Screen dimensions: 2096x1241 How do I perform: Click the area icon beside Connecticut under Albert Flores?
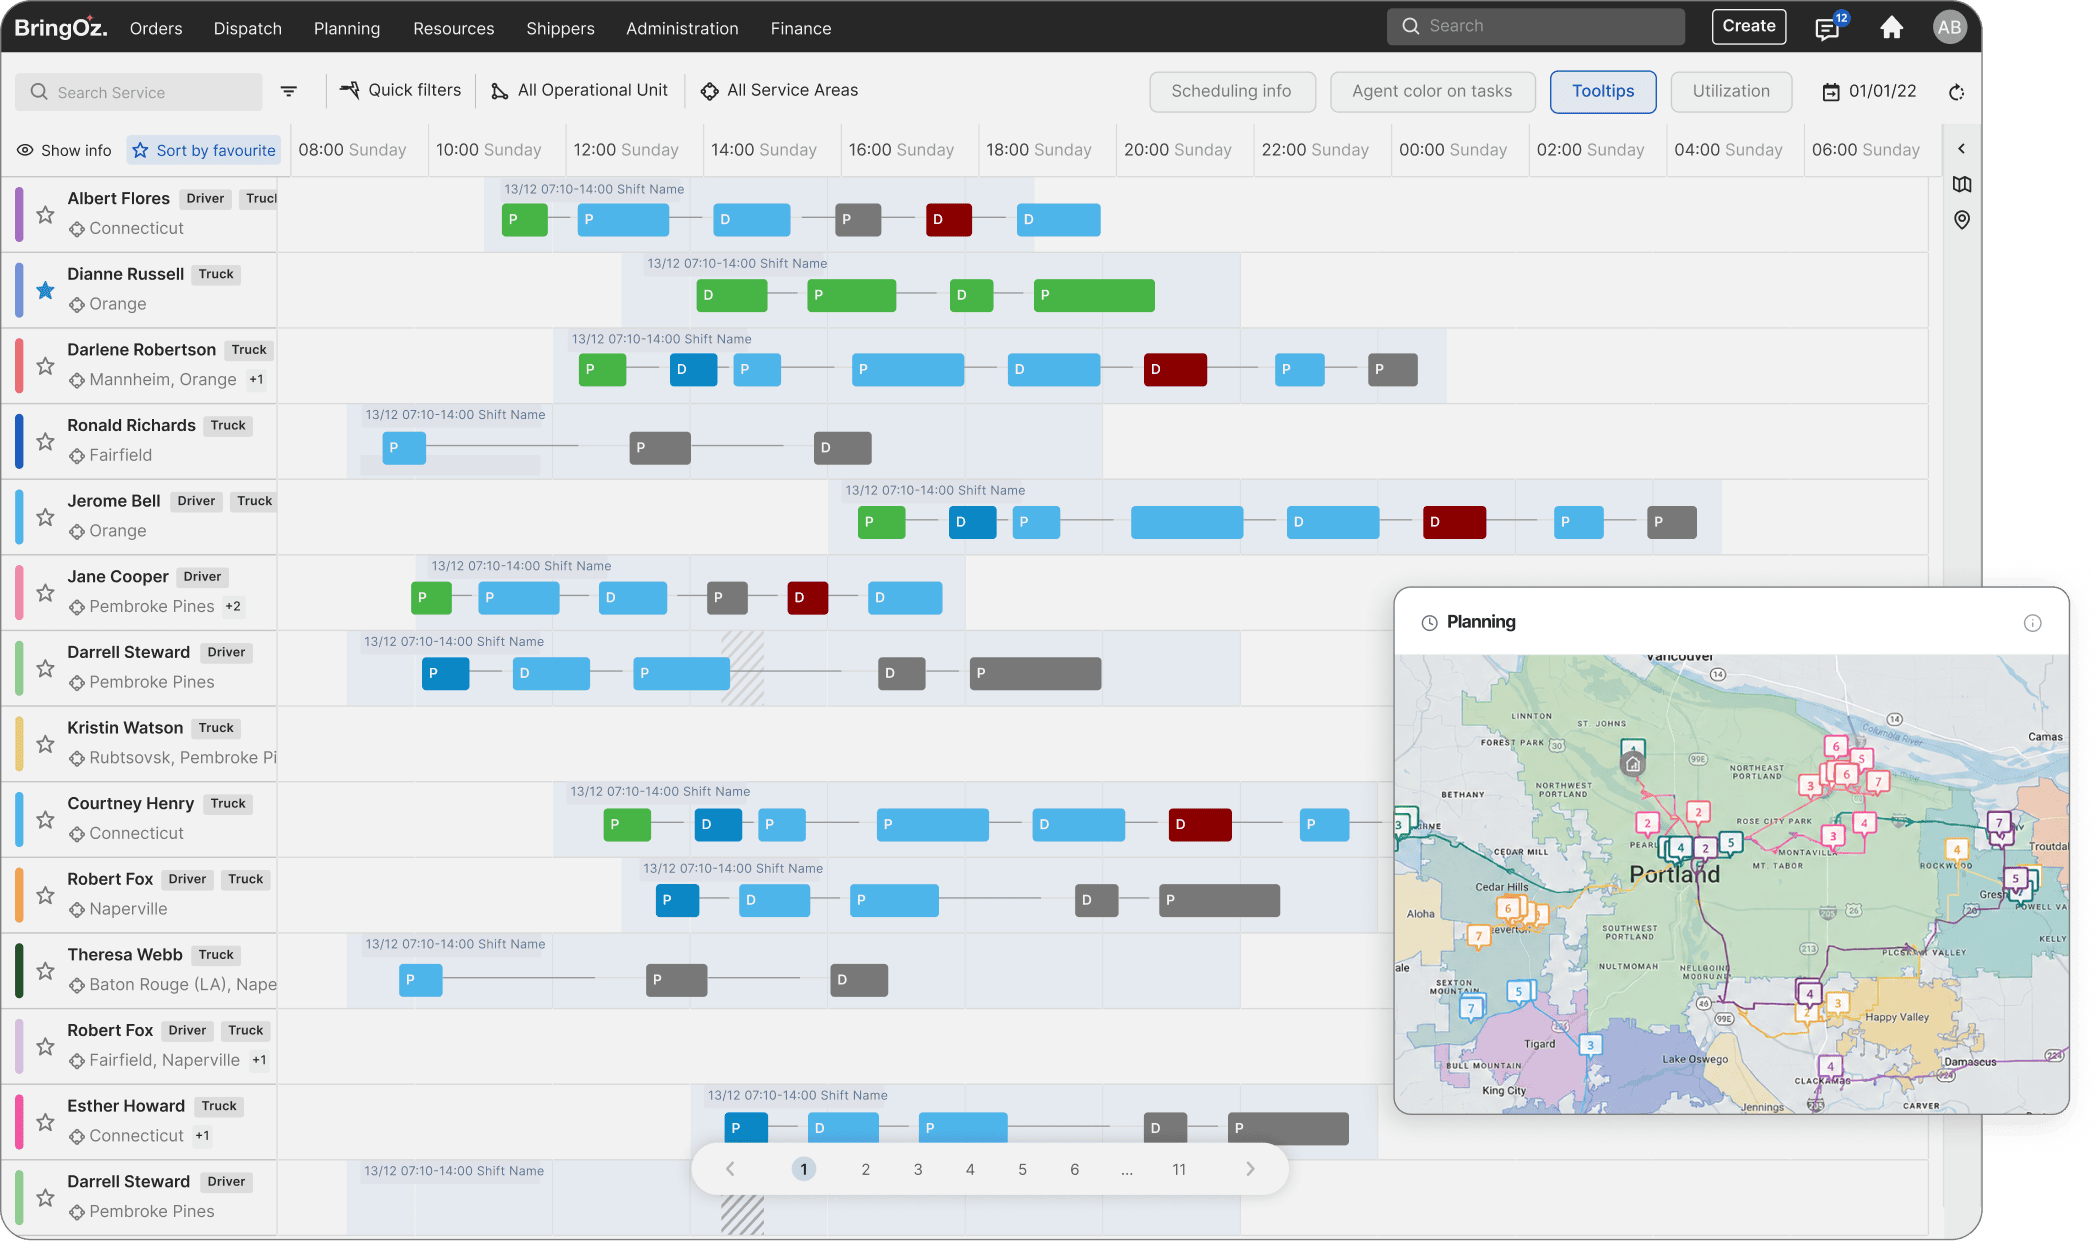(x=77, y=229)
